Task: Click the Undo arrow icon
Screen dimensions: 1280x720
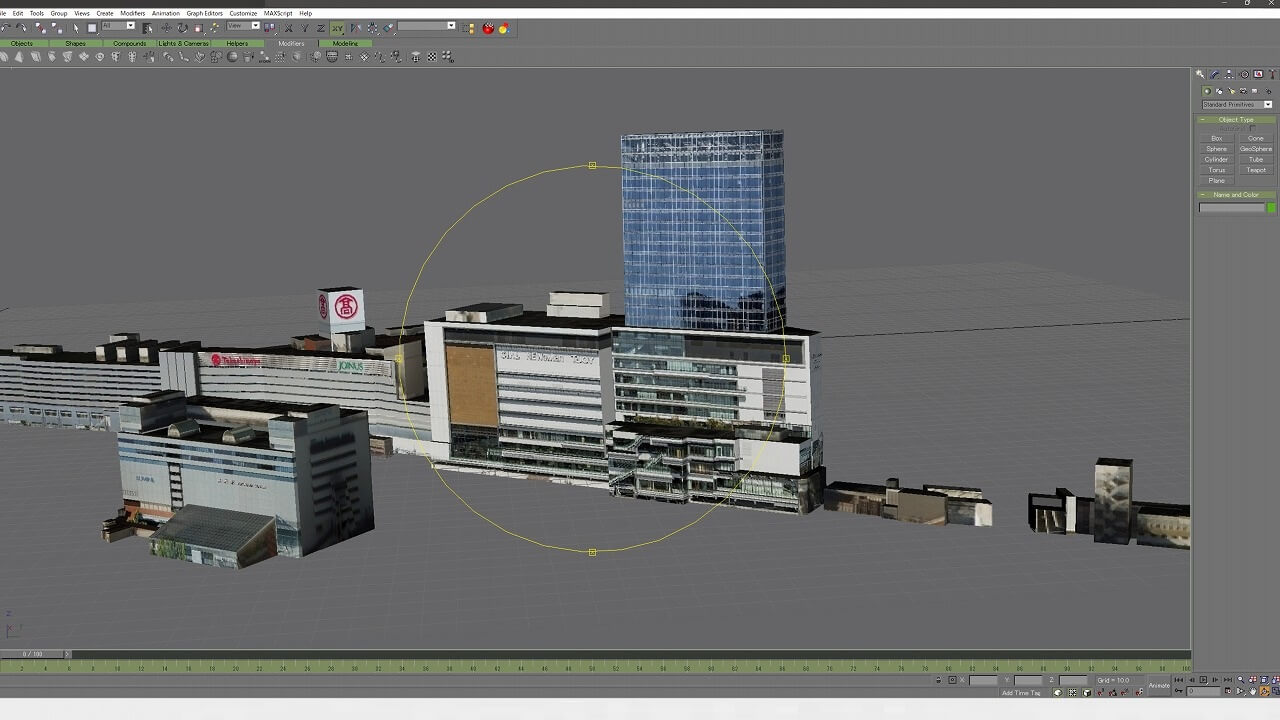Action: click(x=7, y=28)
